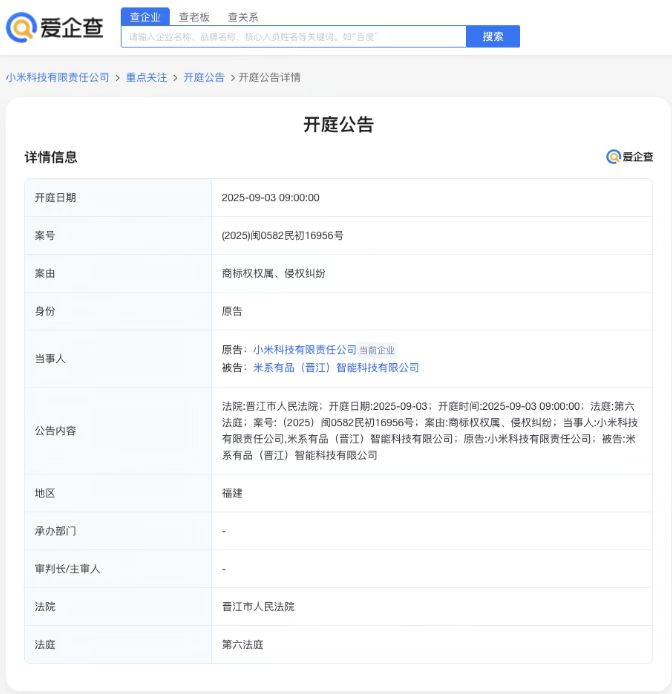
Task: Click the 承办部门 row label
Action: click(x=55, y=531)
